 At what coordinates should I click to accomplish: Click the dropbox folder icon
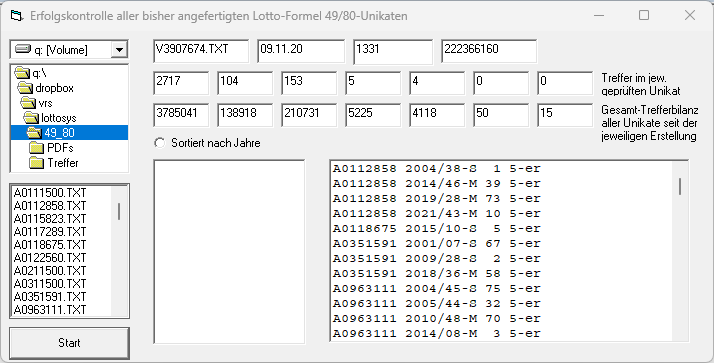[x=26, y=88]
